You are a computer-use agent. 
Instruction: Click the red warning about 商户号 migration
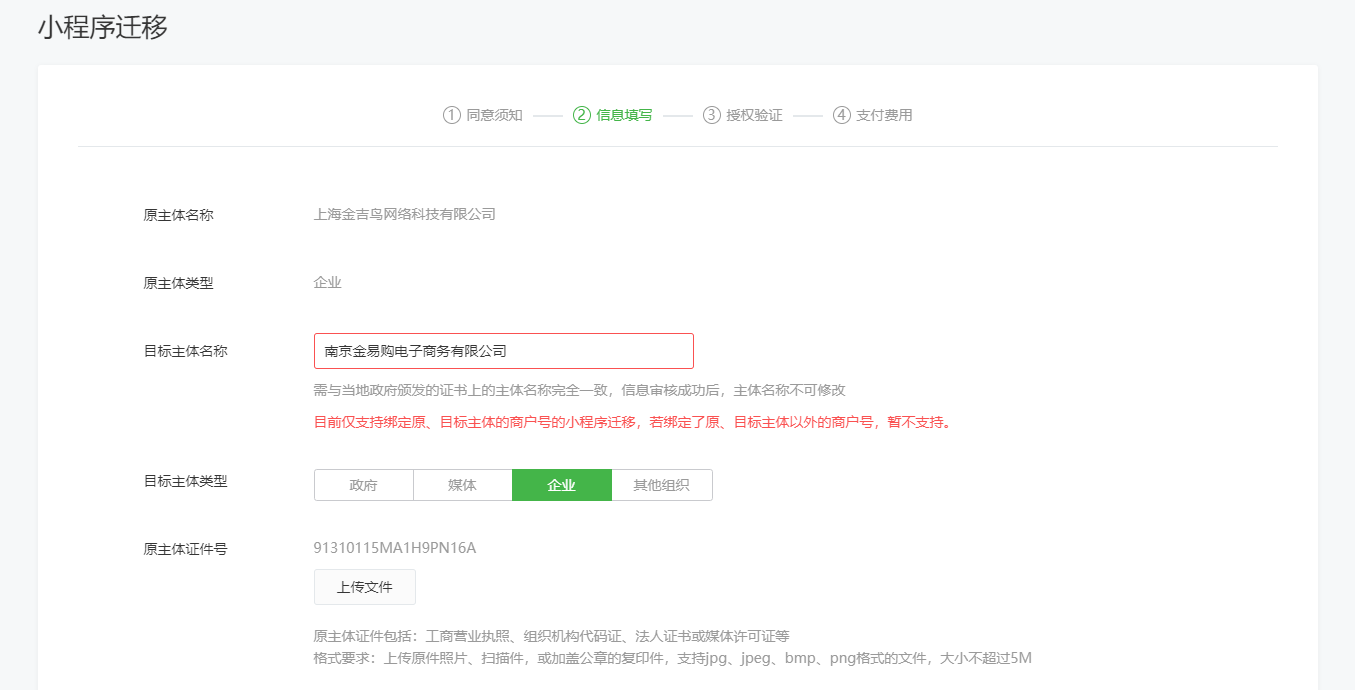(x=633, y=422)
